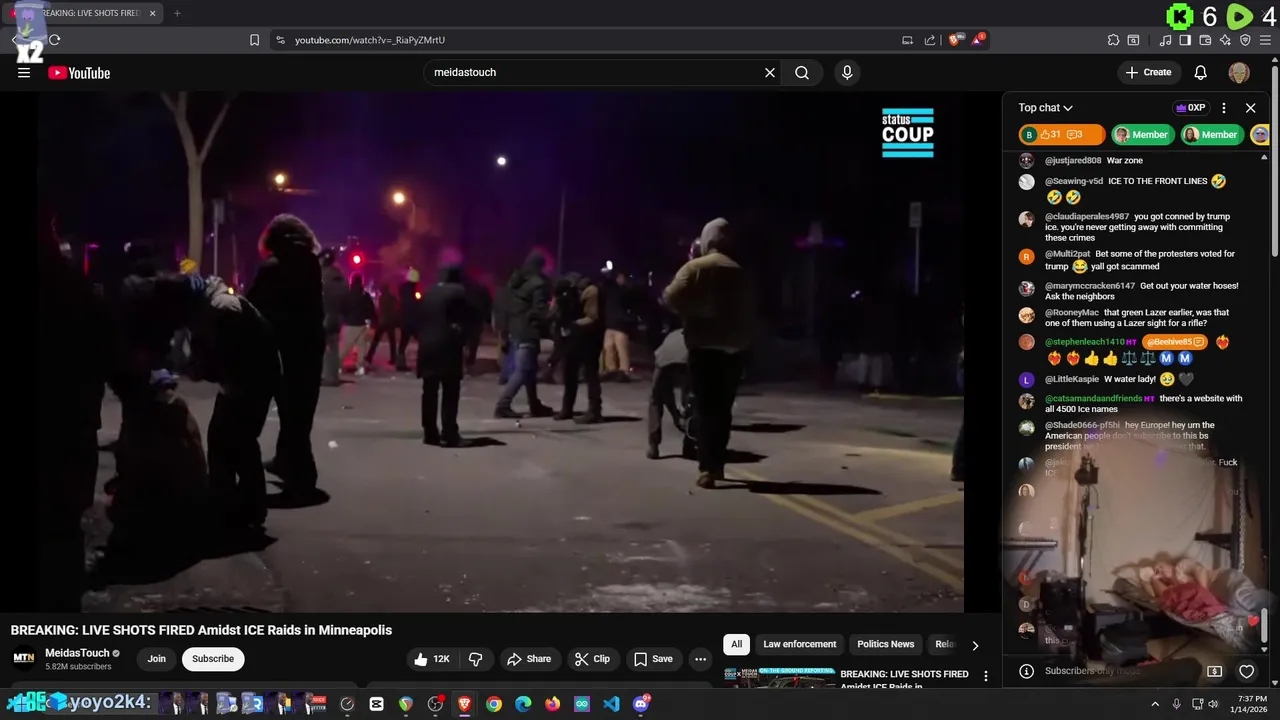The width and height of the screenshot is (1280, 720).
Task: Click the 31 likes chat engagement chip
Action: pos(1062,135)
